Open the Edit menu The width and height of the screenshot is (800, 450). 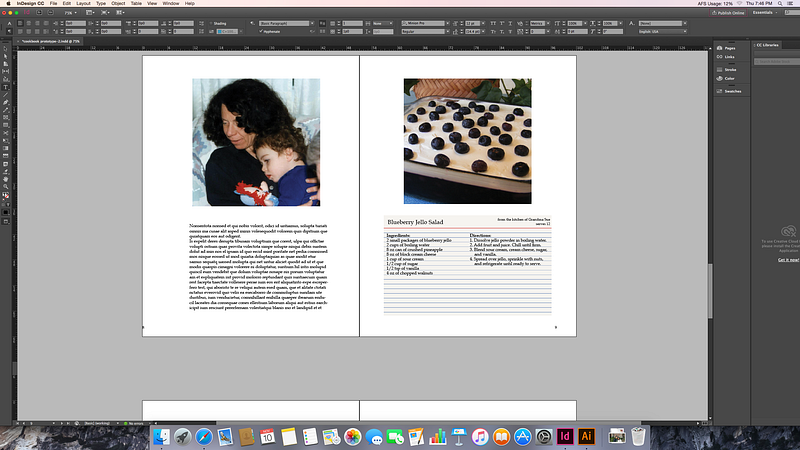(67, 4)
